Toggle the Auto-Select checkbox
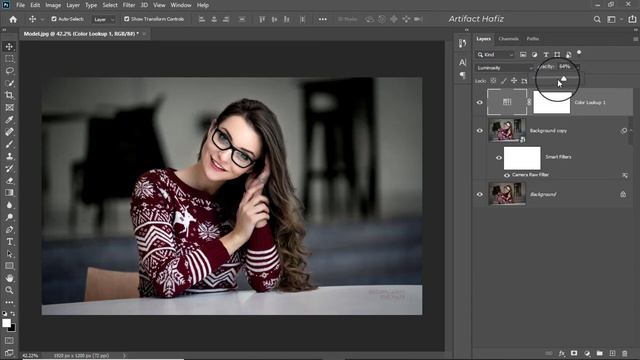640x360 pixels. click(x=54, y=19)
